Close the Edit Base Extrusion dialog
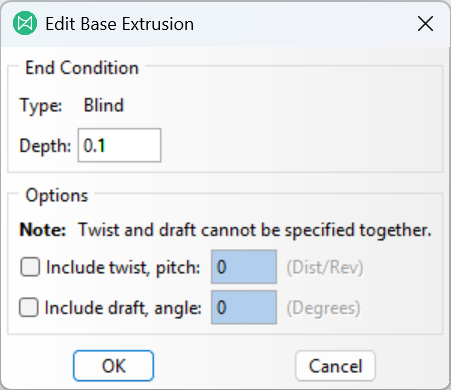The image size is (451, 390). point(425,24)
